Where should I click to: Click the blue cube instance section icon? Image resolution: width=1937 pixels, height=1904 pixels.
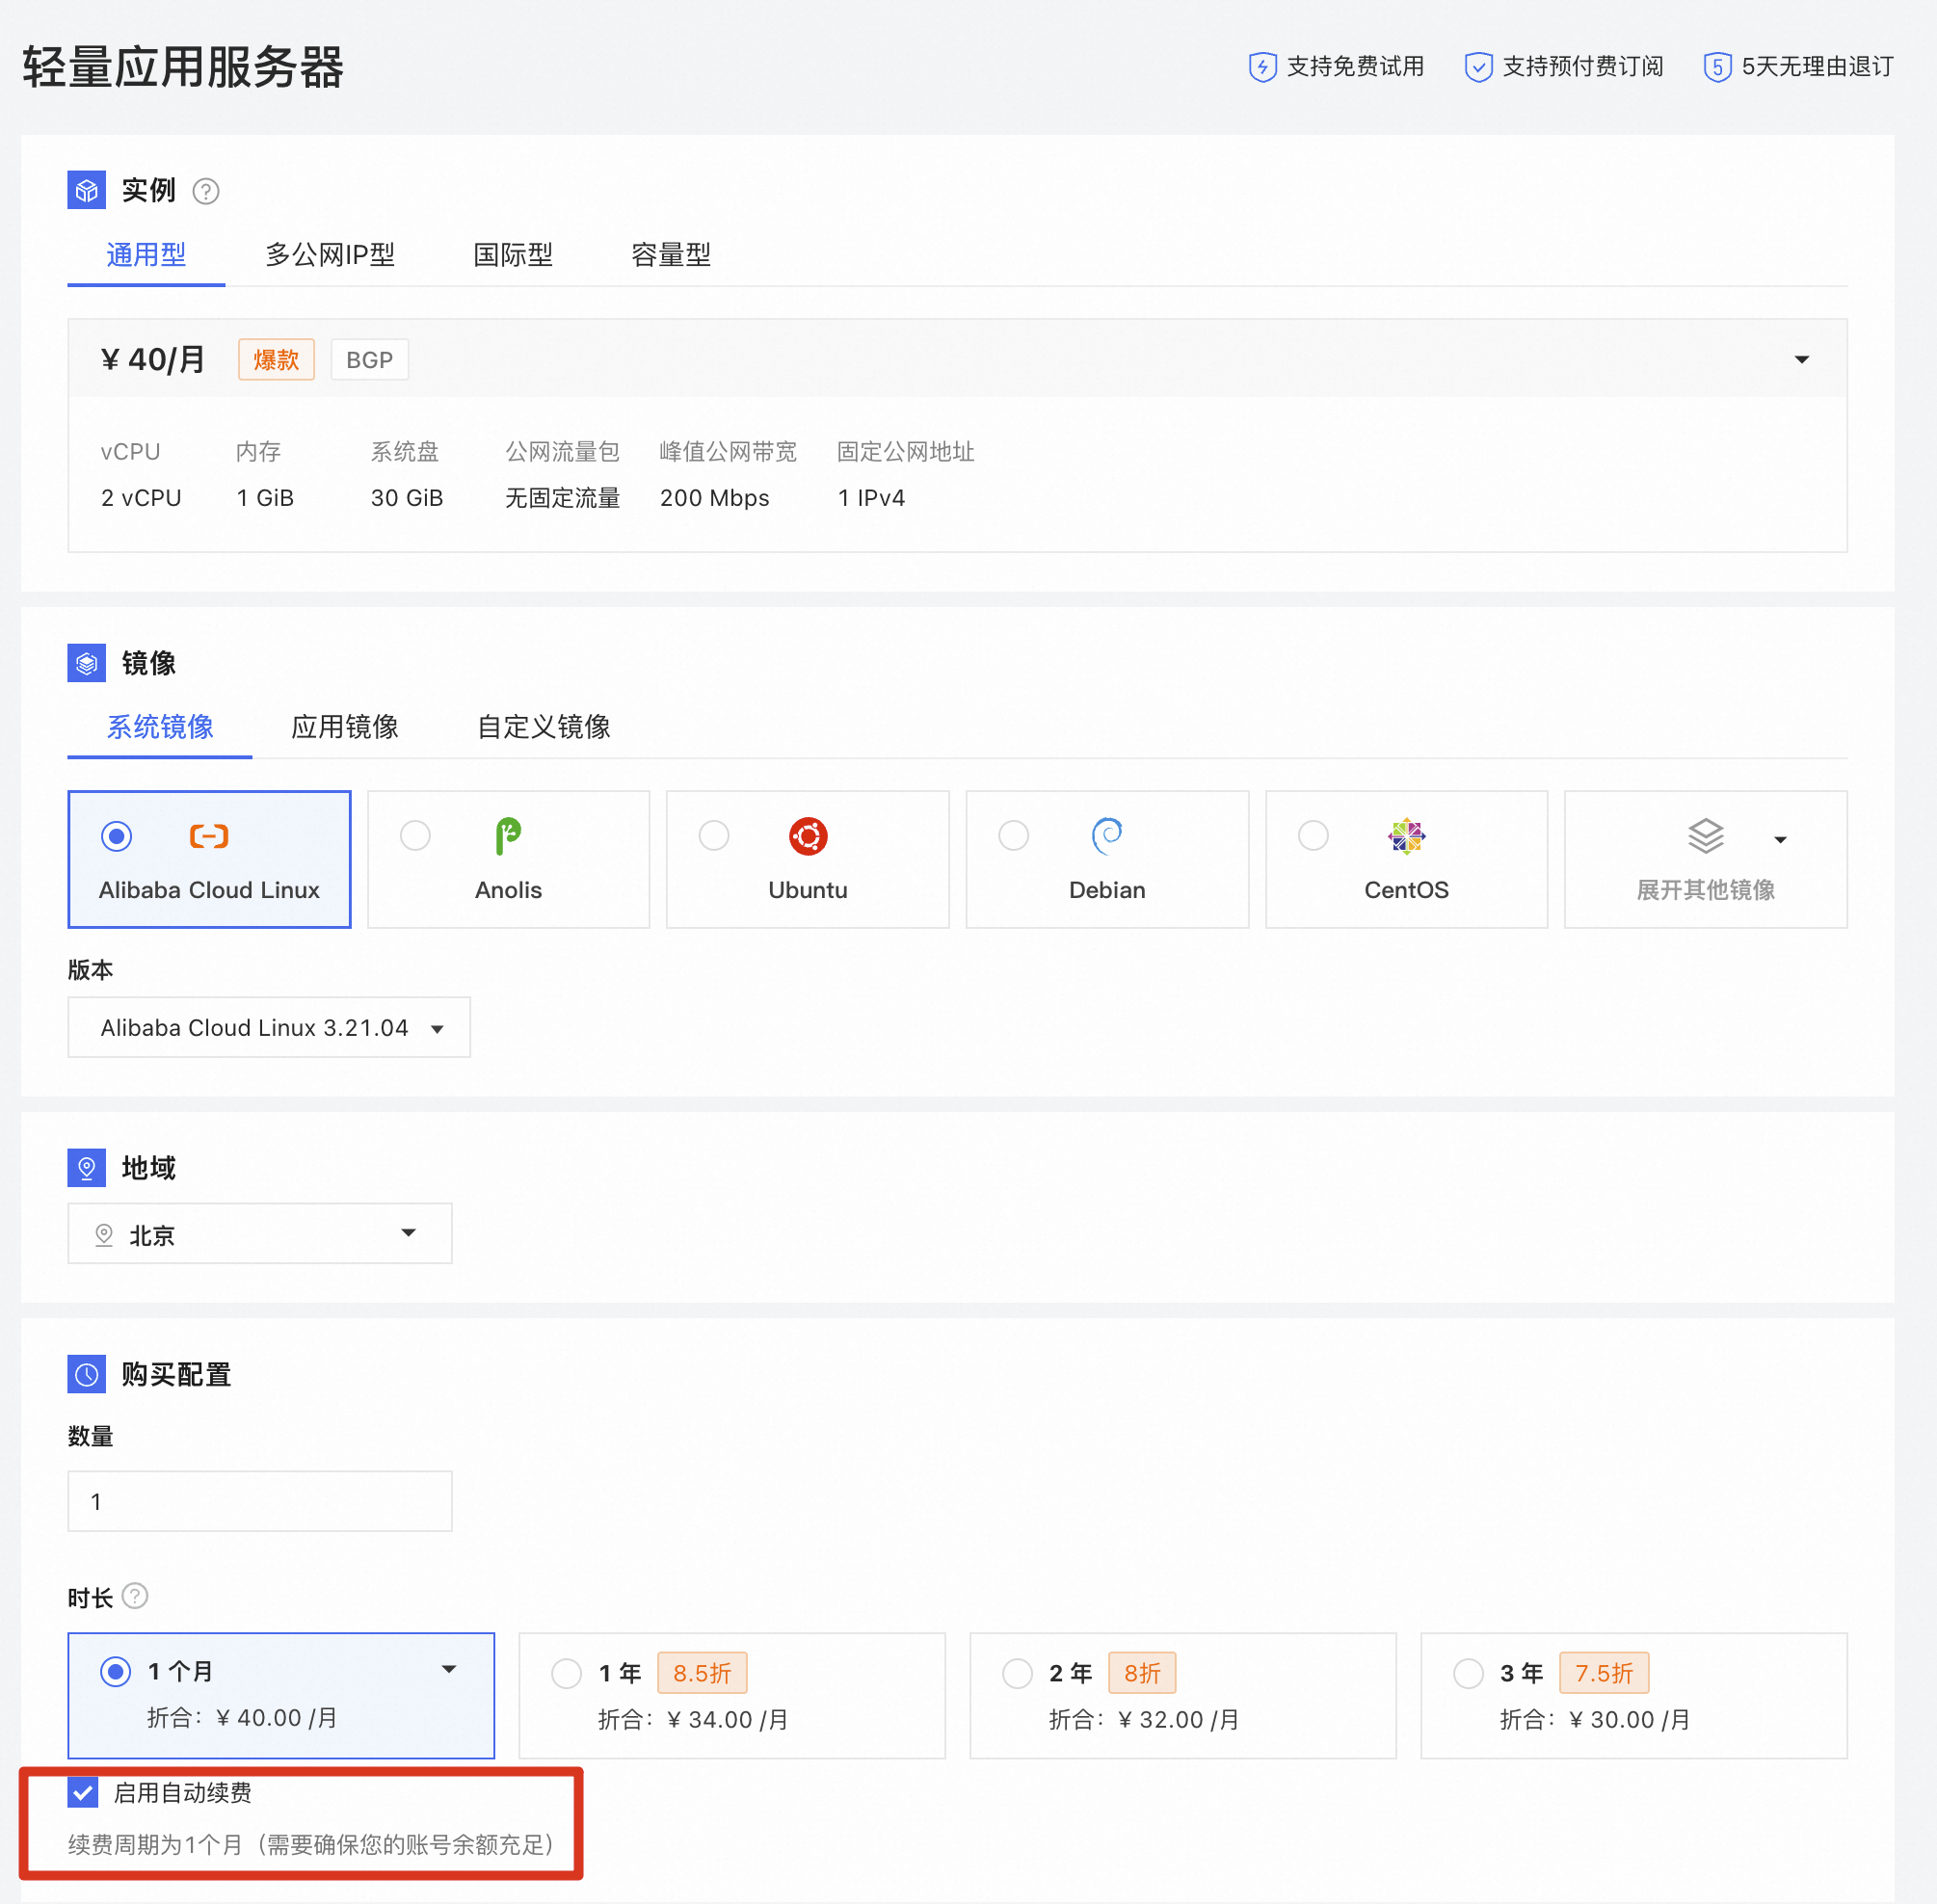(x=87, y=190)
